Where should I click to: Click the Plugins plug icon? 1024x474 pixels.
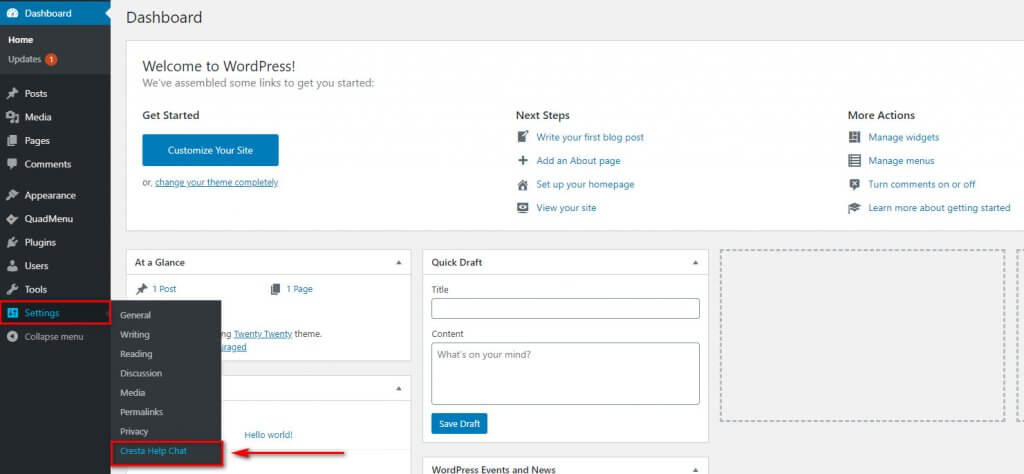click(12, 242)
